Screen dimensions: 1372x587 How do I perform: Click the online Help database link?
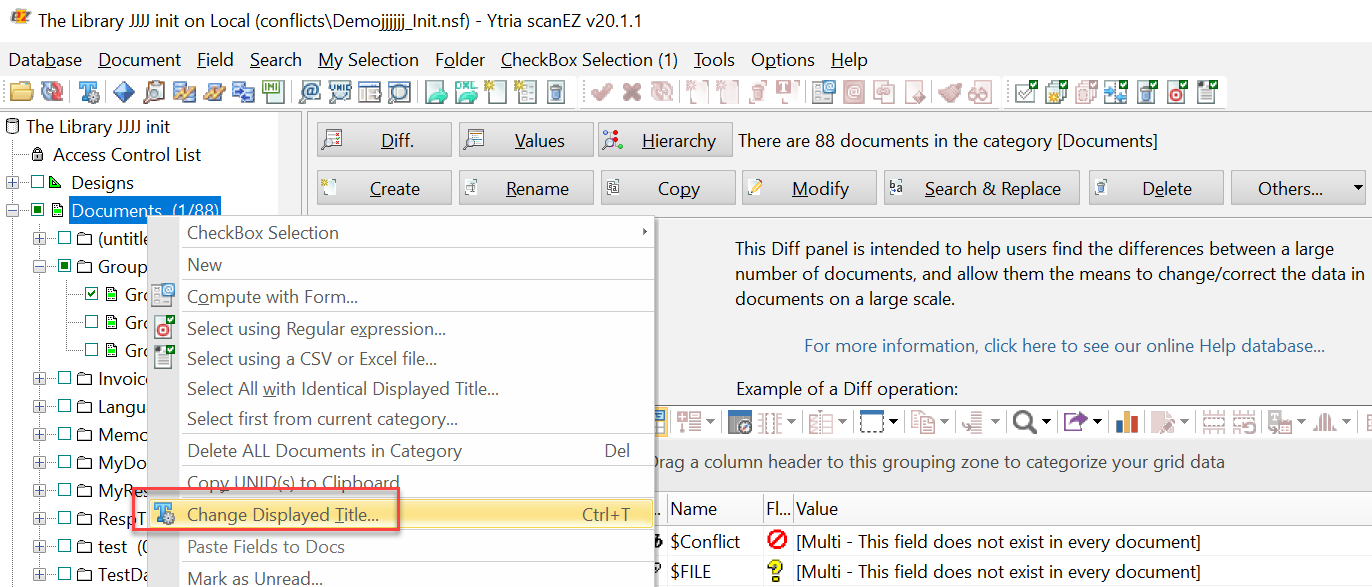1064,346
